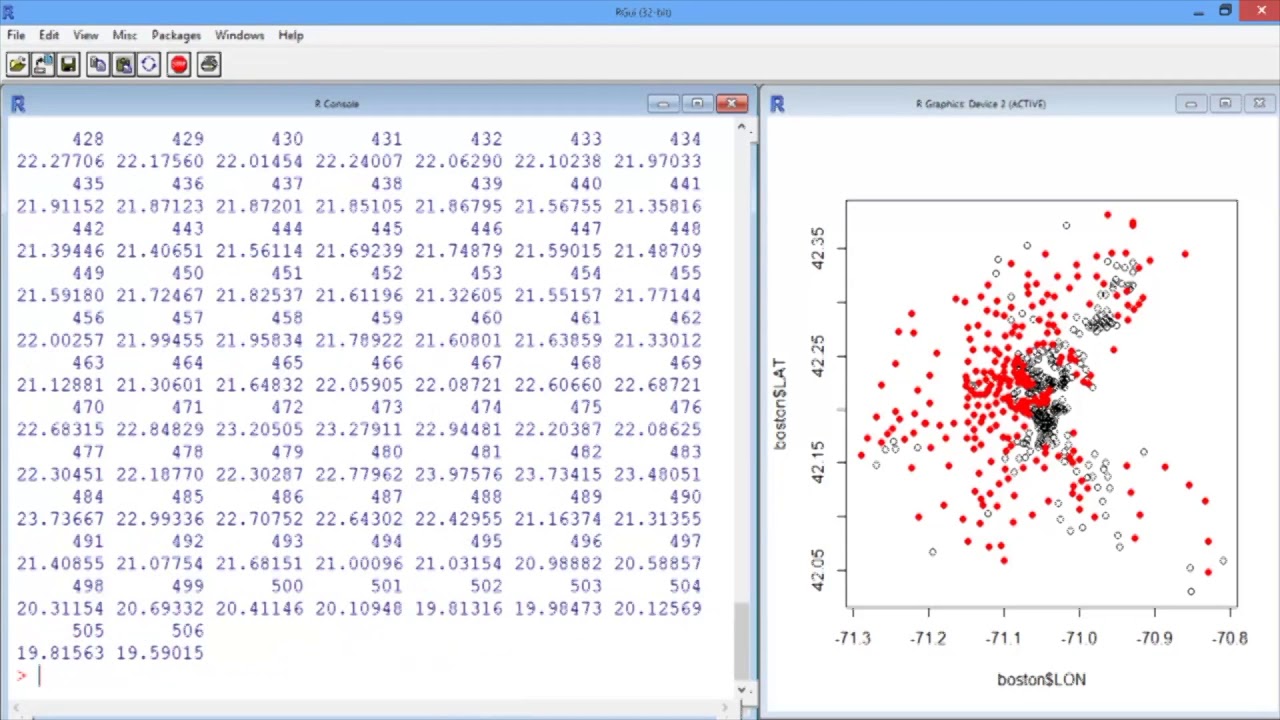The height and width of the screenshot is (720, 1280).
Task: Click the index number 490
Action: 685,497
